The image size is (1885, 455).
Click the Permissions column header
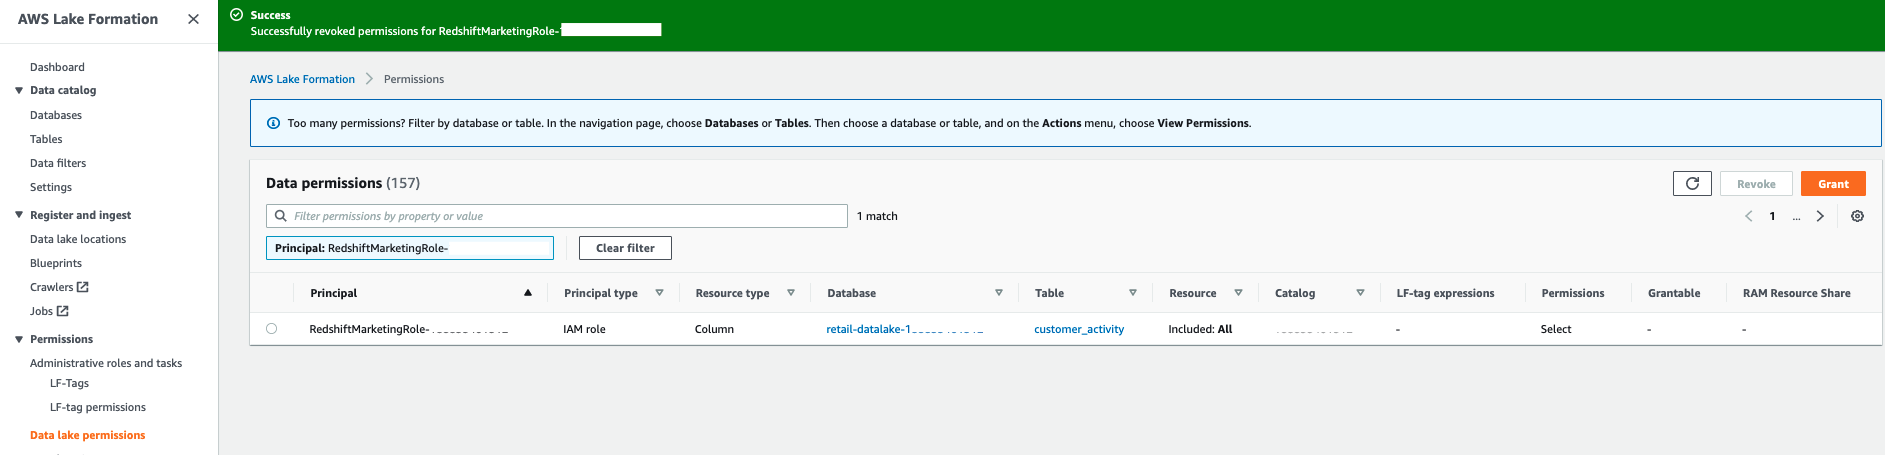point(1572,293)
